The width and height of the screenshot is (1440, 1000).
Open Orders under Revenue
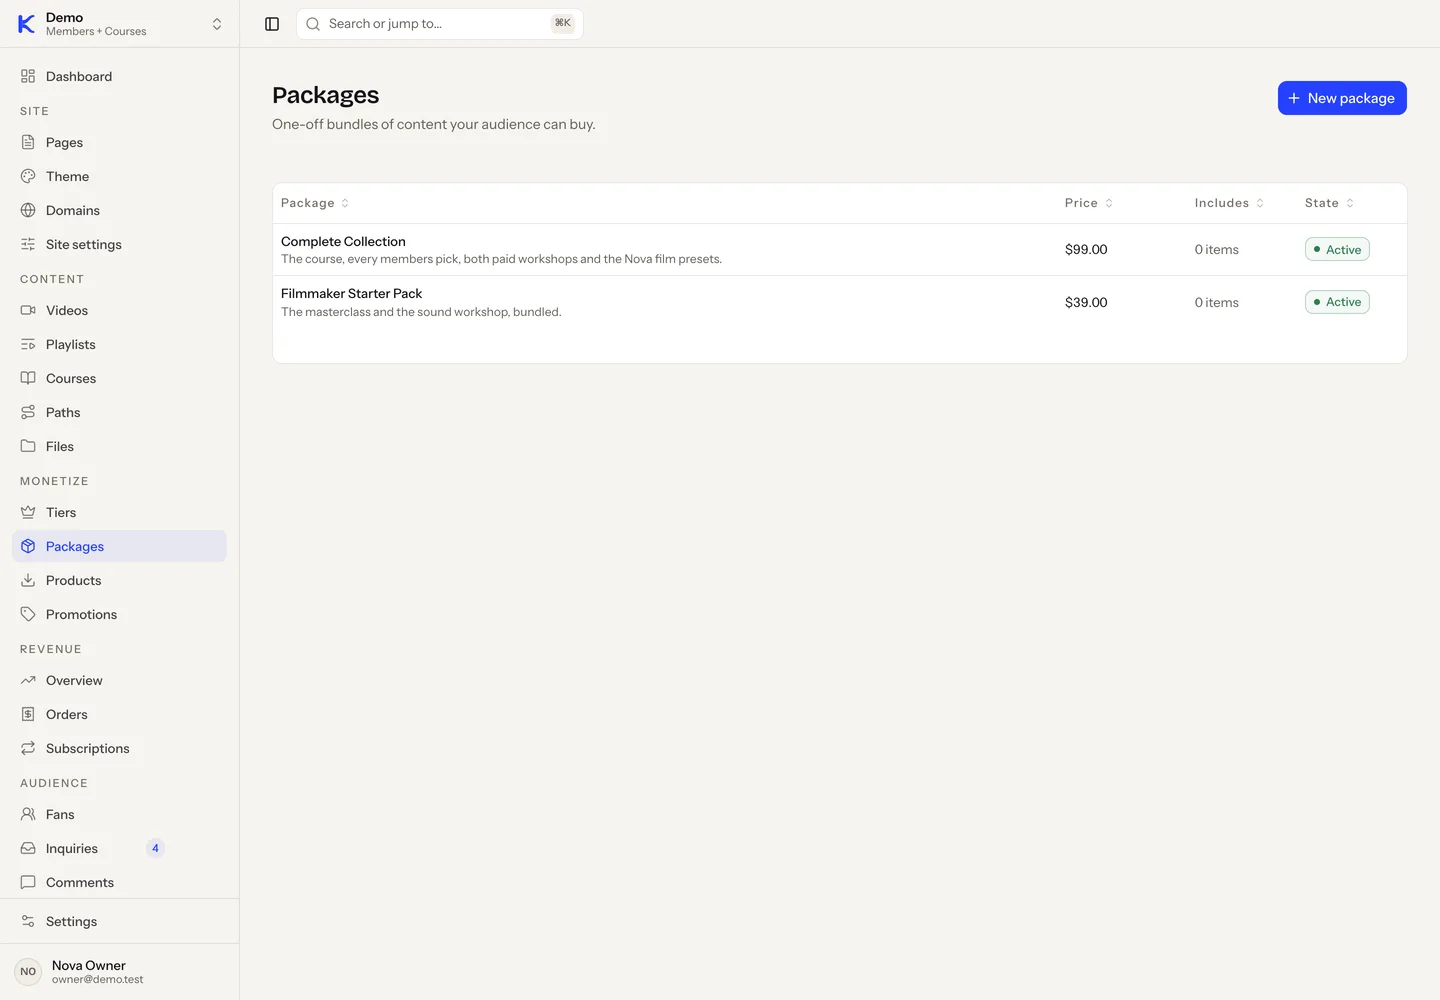tap(120, 714)
